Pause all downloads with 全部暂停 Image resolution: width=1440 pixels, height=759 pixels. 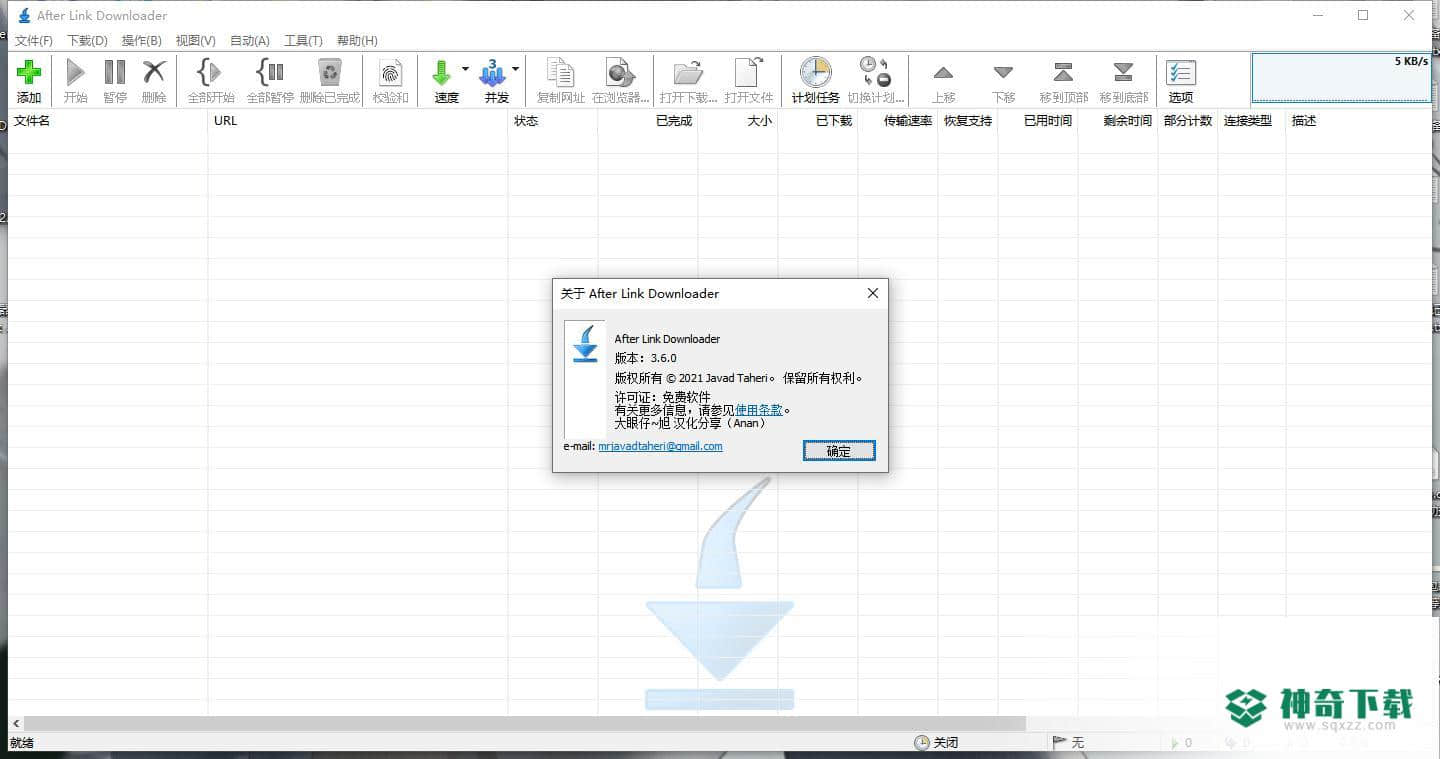(x=270, y=72)
